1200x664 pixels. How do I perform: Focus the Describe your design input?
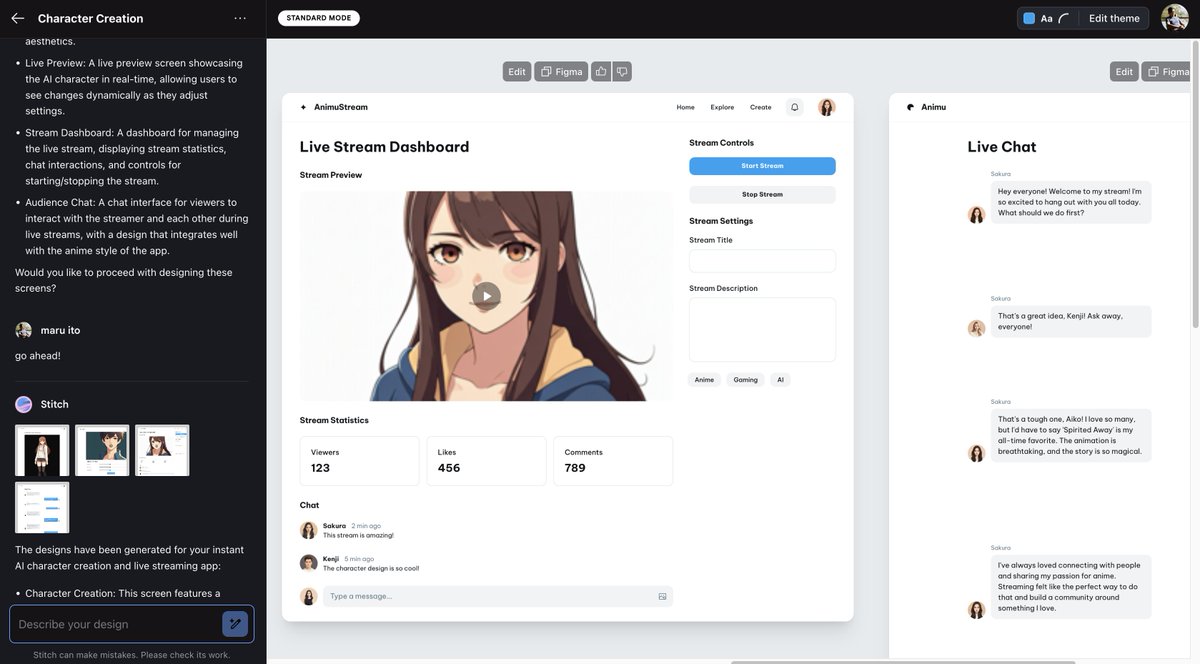pos(115,624)
